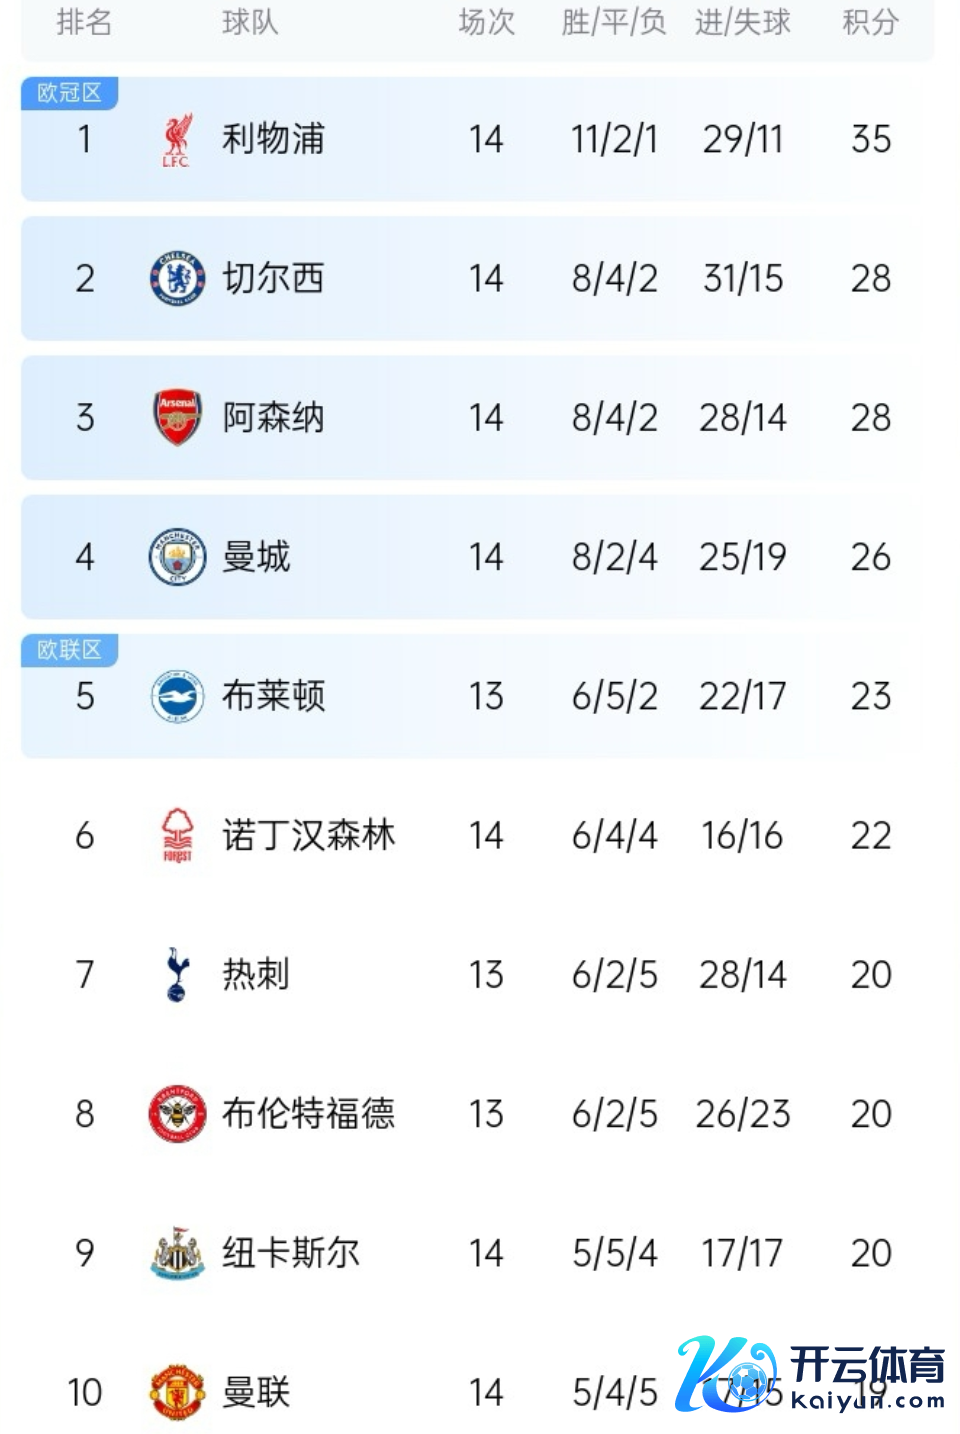Screen dimensions: 960x1434
Task: Click the Nottingham Forest crest icon
Action: pyautogui.click(x=177, y=835)
